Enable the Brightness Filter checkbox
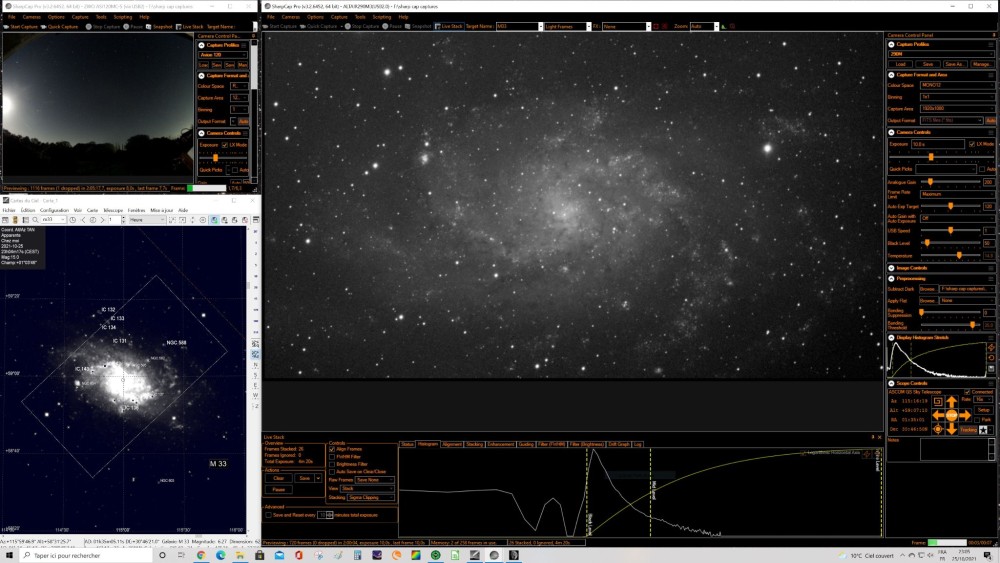This screenshot has width=1000, height=563. pyautogui.click(x=332, y=464)
